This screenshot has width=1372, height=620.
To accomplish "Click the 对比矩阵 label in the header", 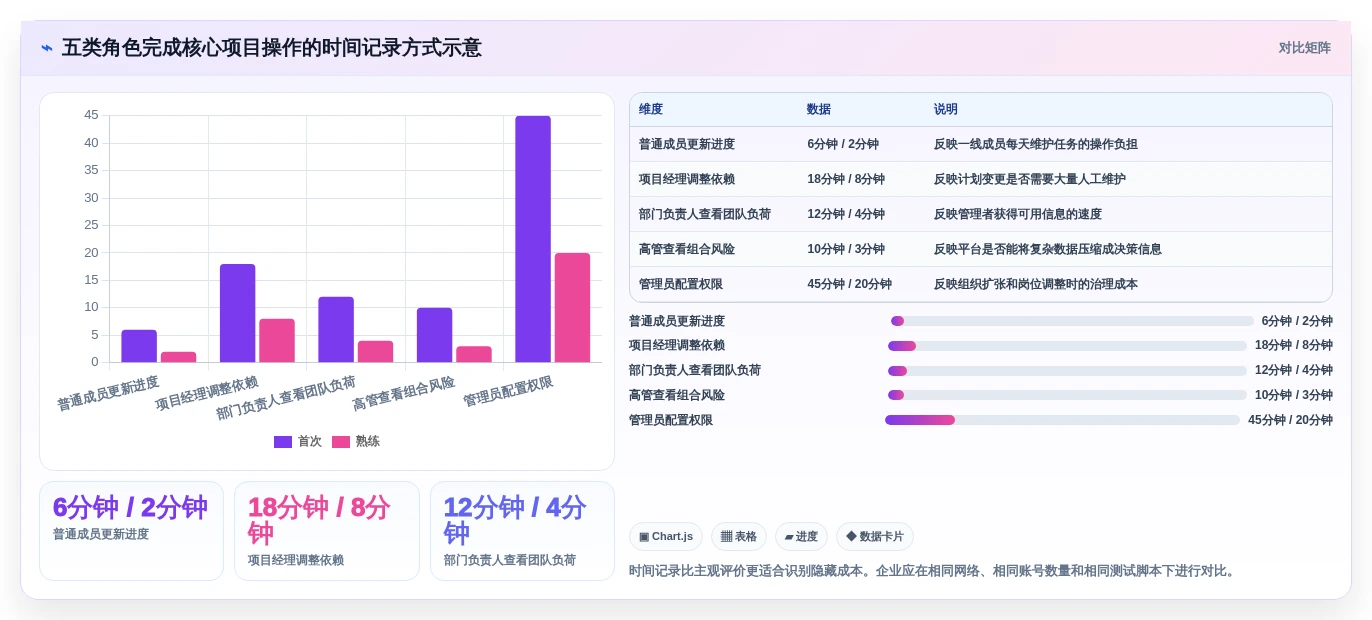I will 1305,48.
